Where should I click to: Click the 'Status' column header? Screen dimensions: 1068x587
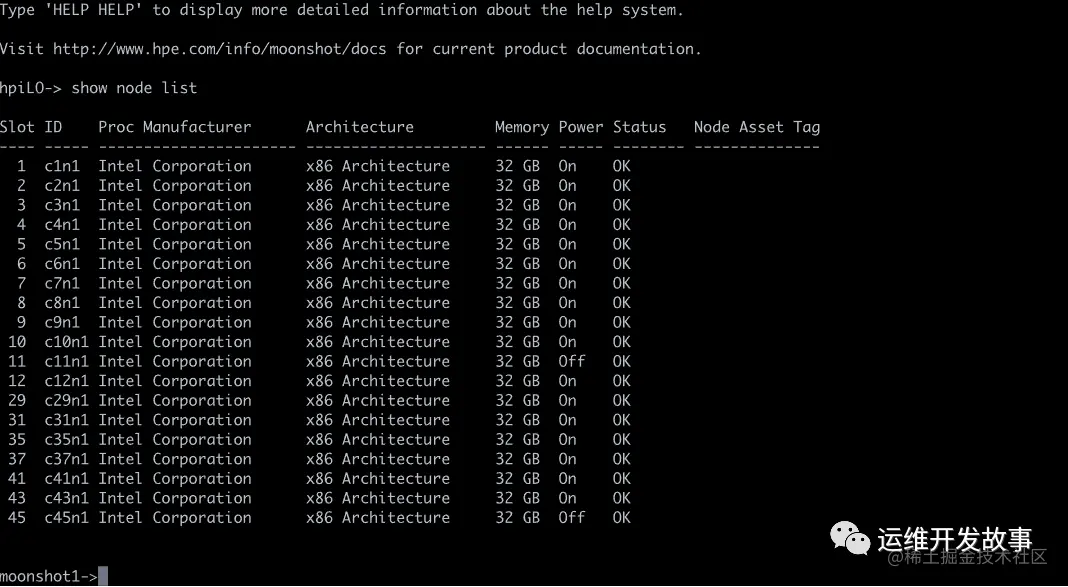point(639,127)
